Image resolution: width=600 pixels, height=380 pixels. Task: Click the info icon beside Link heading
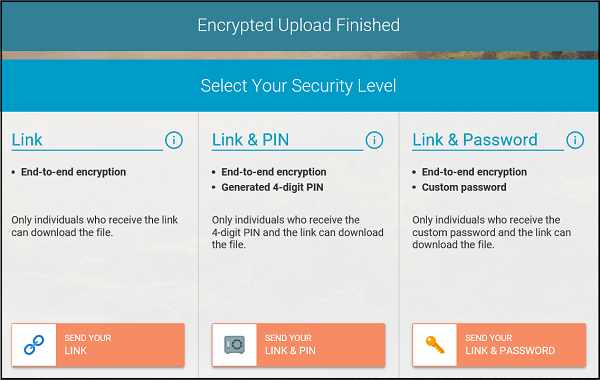174,140
